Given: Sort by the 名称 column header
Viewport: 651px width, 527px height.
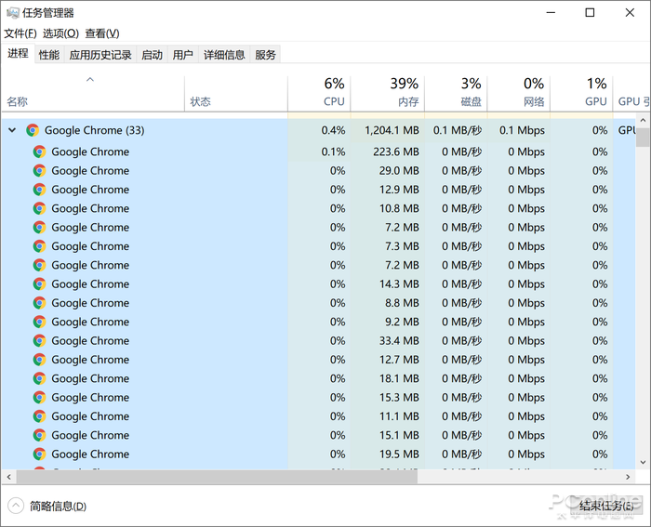Looking at the screenshot, I should 93,93.
